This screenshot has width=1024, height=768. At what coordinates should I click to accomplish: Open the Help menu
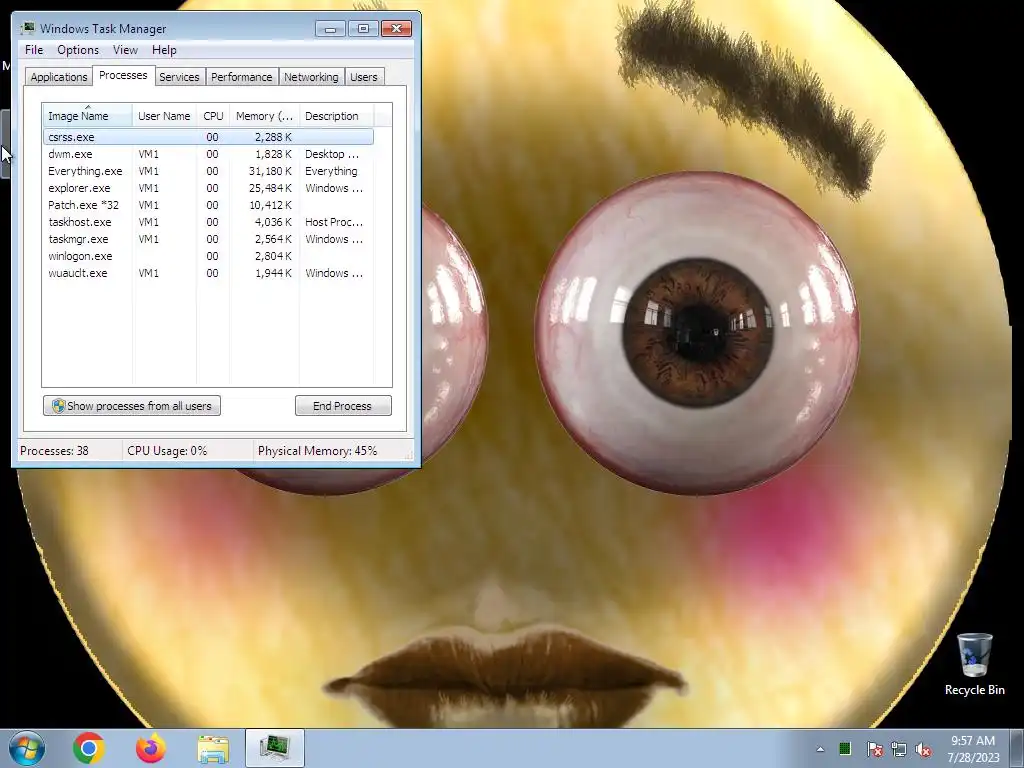164,50
